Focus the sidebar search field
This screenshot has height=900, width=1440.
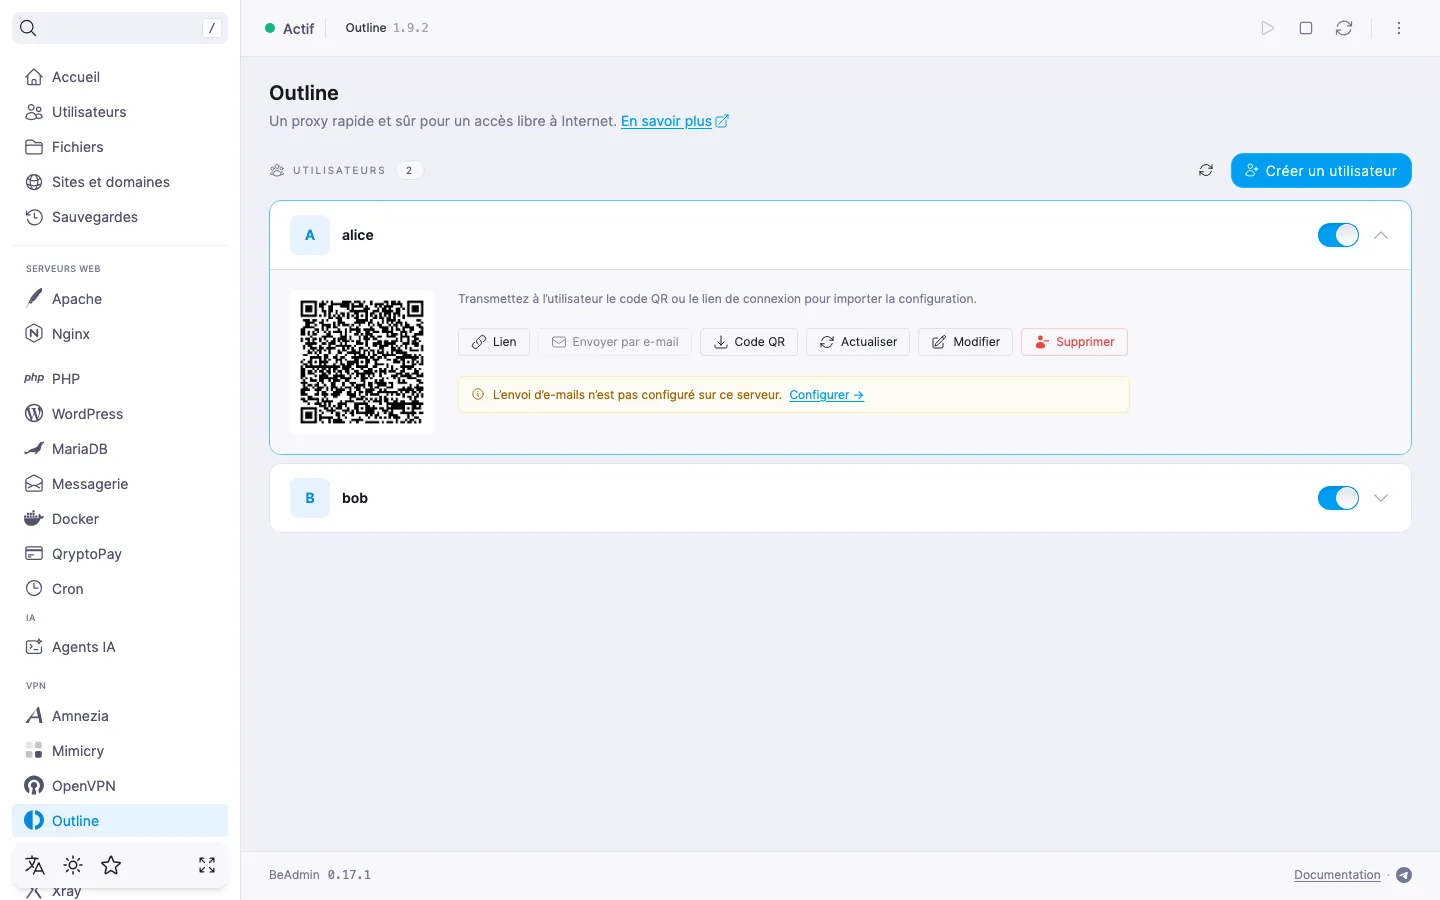pos(120,28)
